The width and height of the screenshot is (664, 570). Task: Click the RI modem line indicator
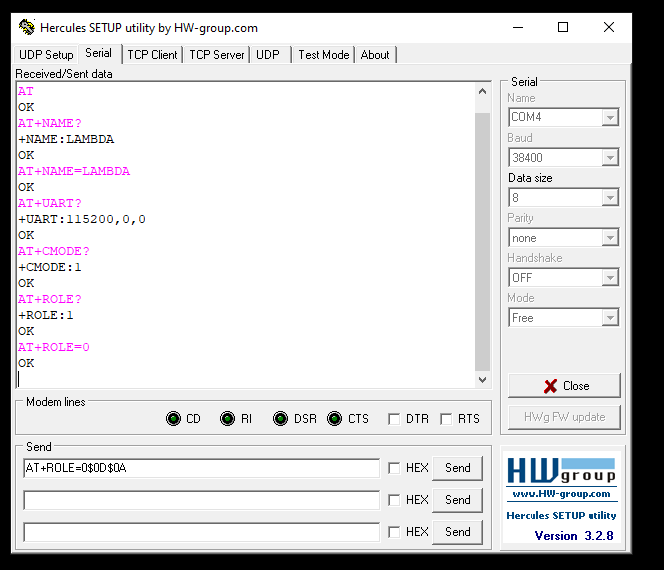click(x=227, y=418)
